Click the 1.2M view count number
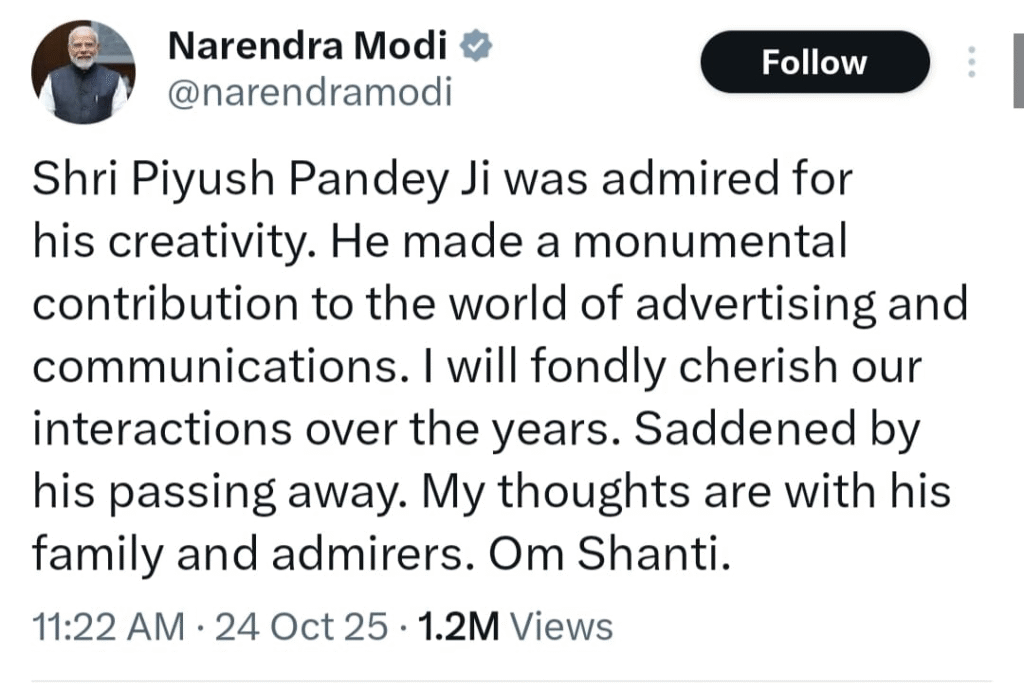This screenshot has height=690, width=1024. point(458,627)
